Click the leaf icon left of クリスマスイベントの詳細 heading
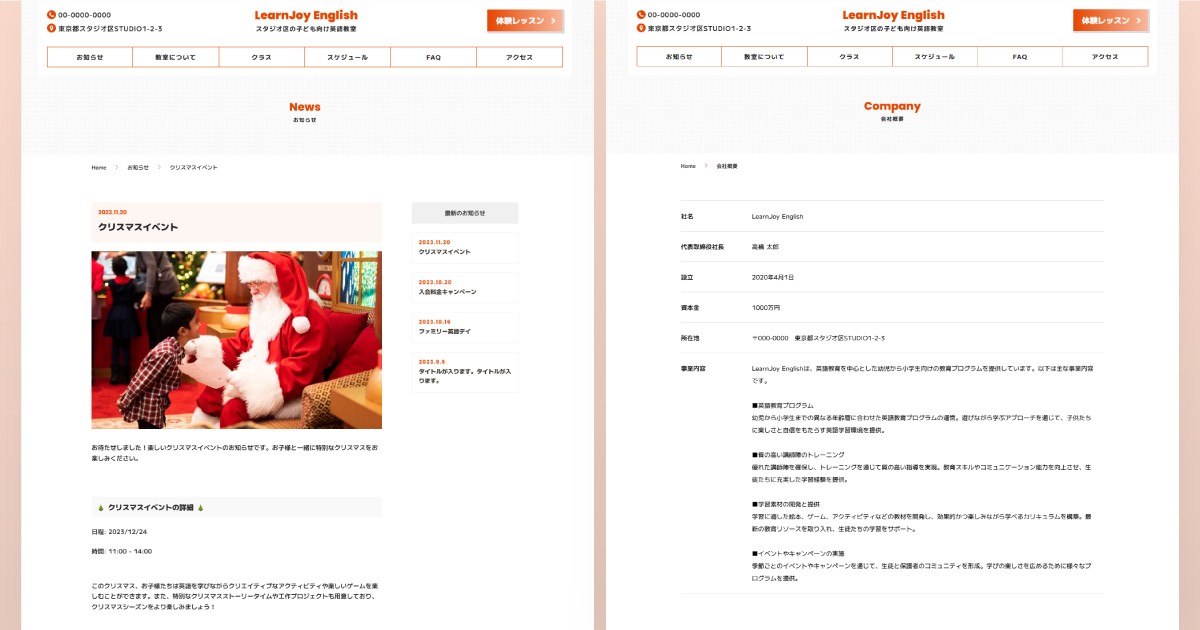Screen dimensions: 1200x630 99,506
